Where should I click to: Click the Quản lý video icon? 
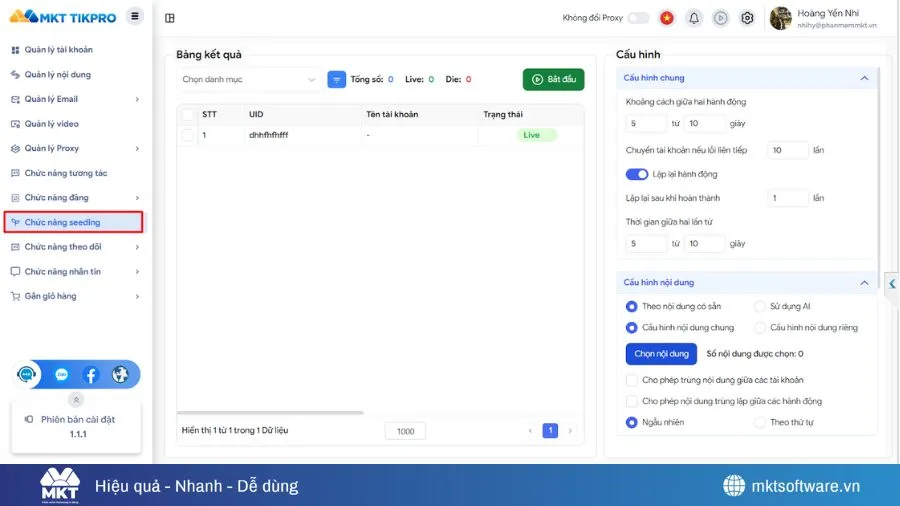tap(15, 124)
